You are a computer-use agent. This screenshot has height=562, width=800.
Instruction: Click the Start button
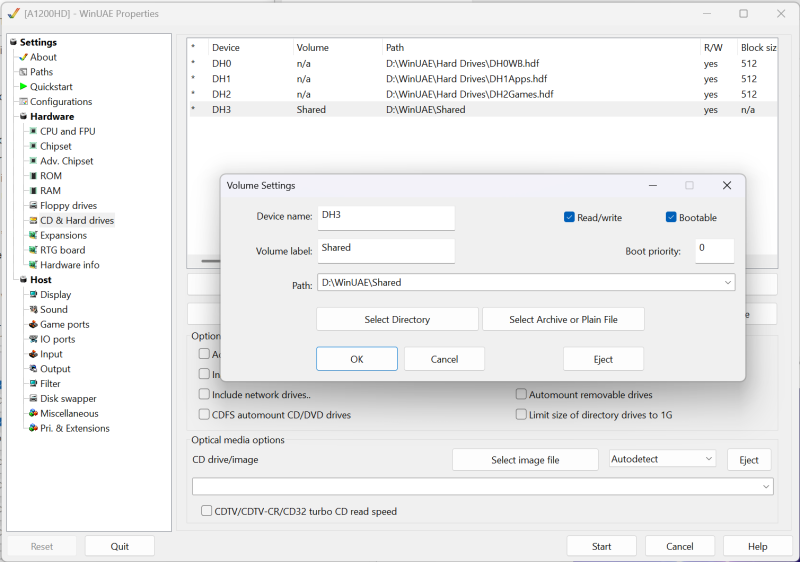click(x=602, y=546)
